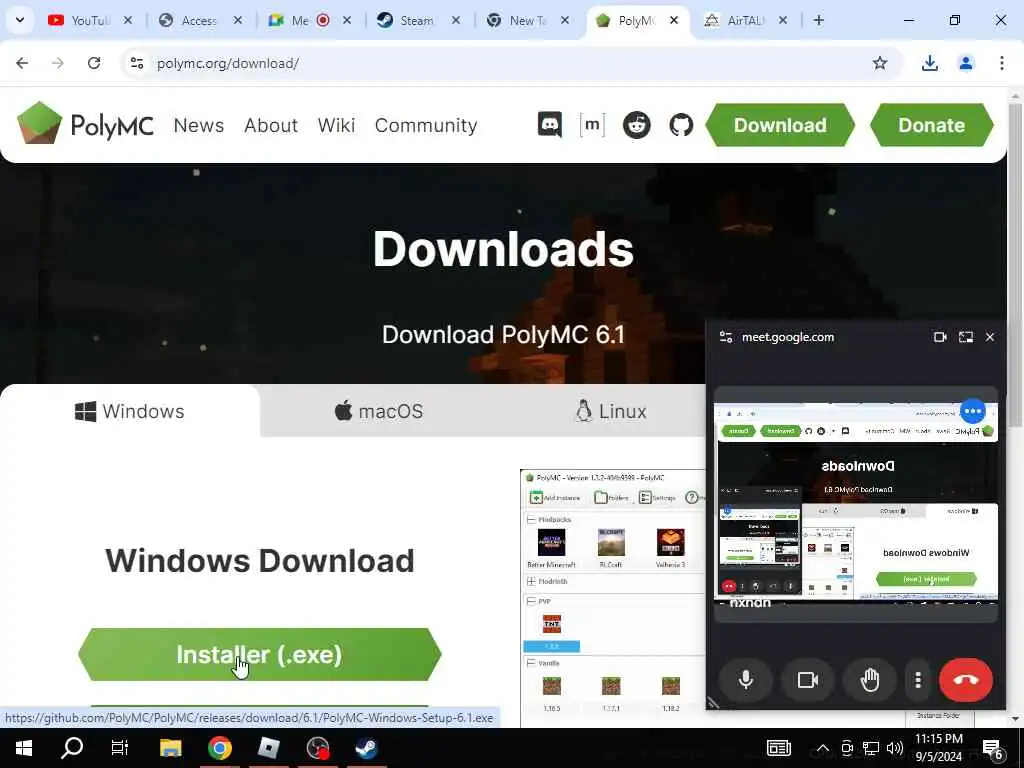
Task: Select the Linux download tab
Action: point(611,411)
